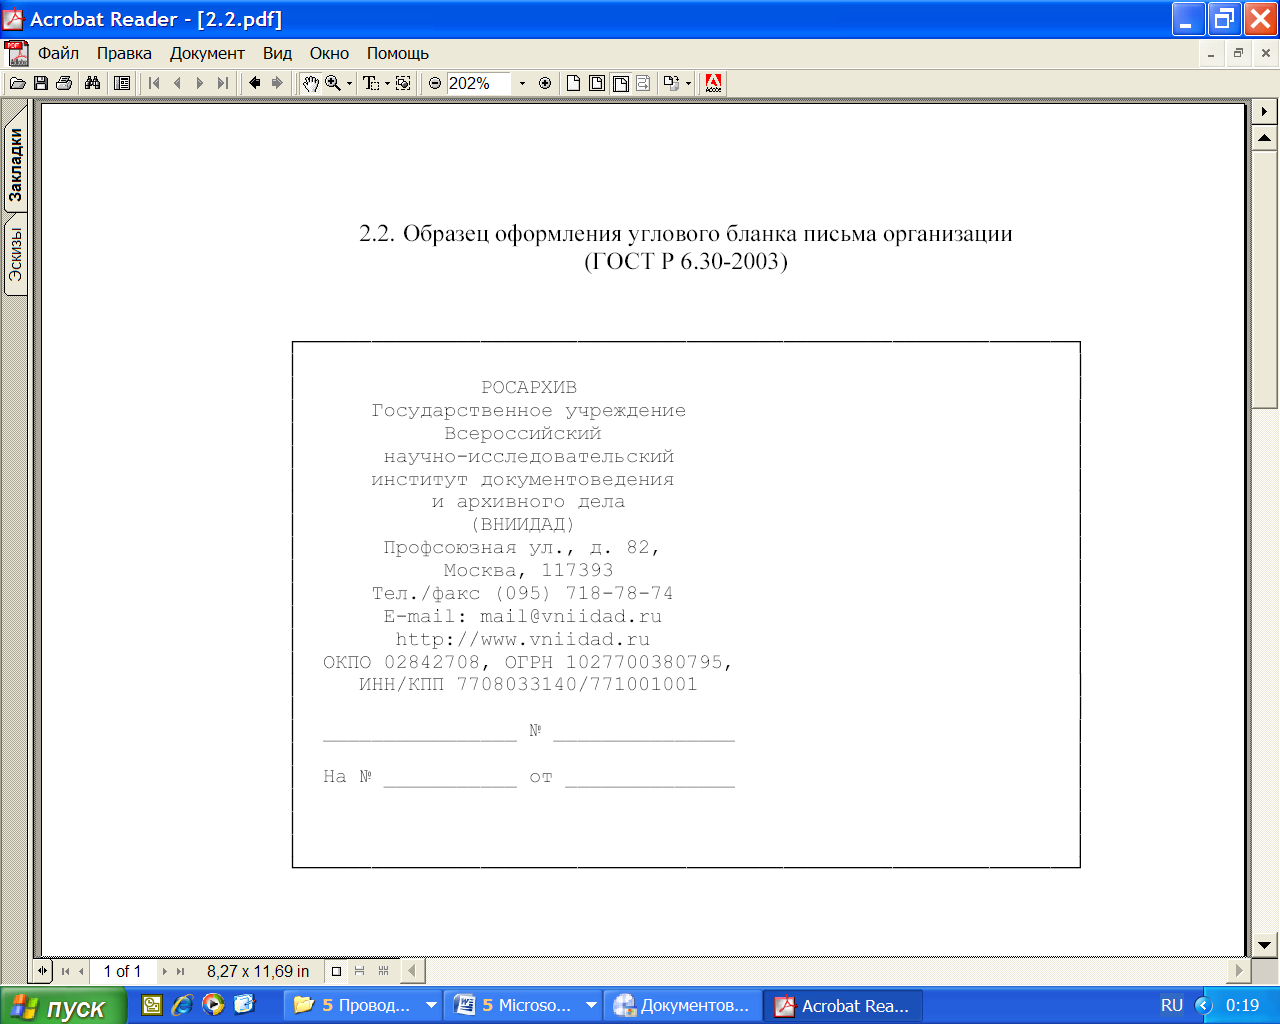Status bar last page arrow
The height and width of the screenshot is (1024, 1280).
pyautogui.click(x=180, y=971)
